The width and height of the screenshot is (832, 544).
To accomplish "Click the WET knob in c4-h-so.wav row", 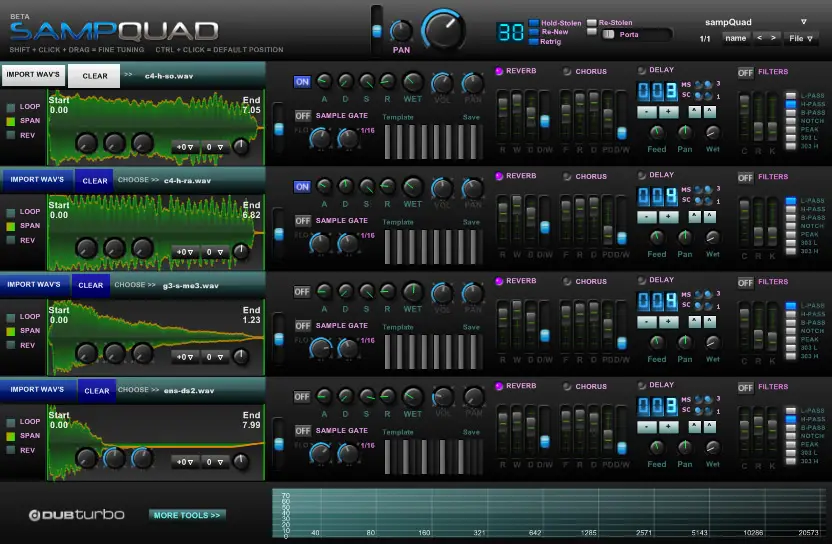I will 412,82.
